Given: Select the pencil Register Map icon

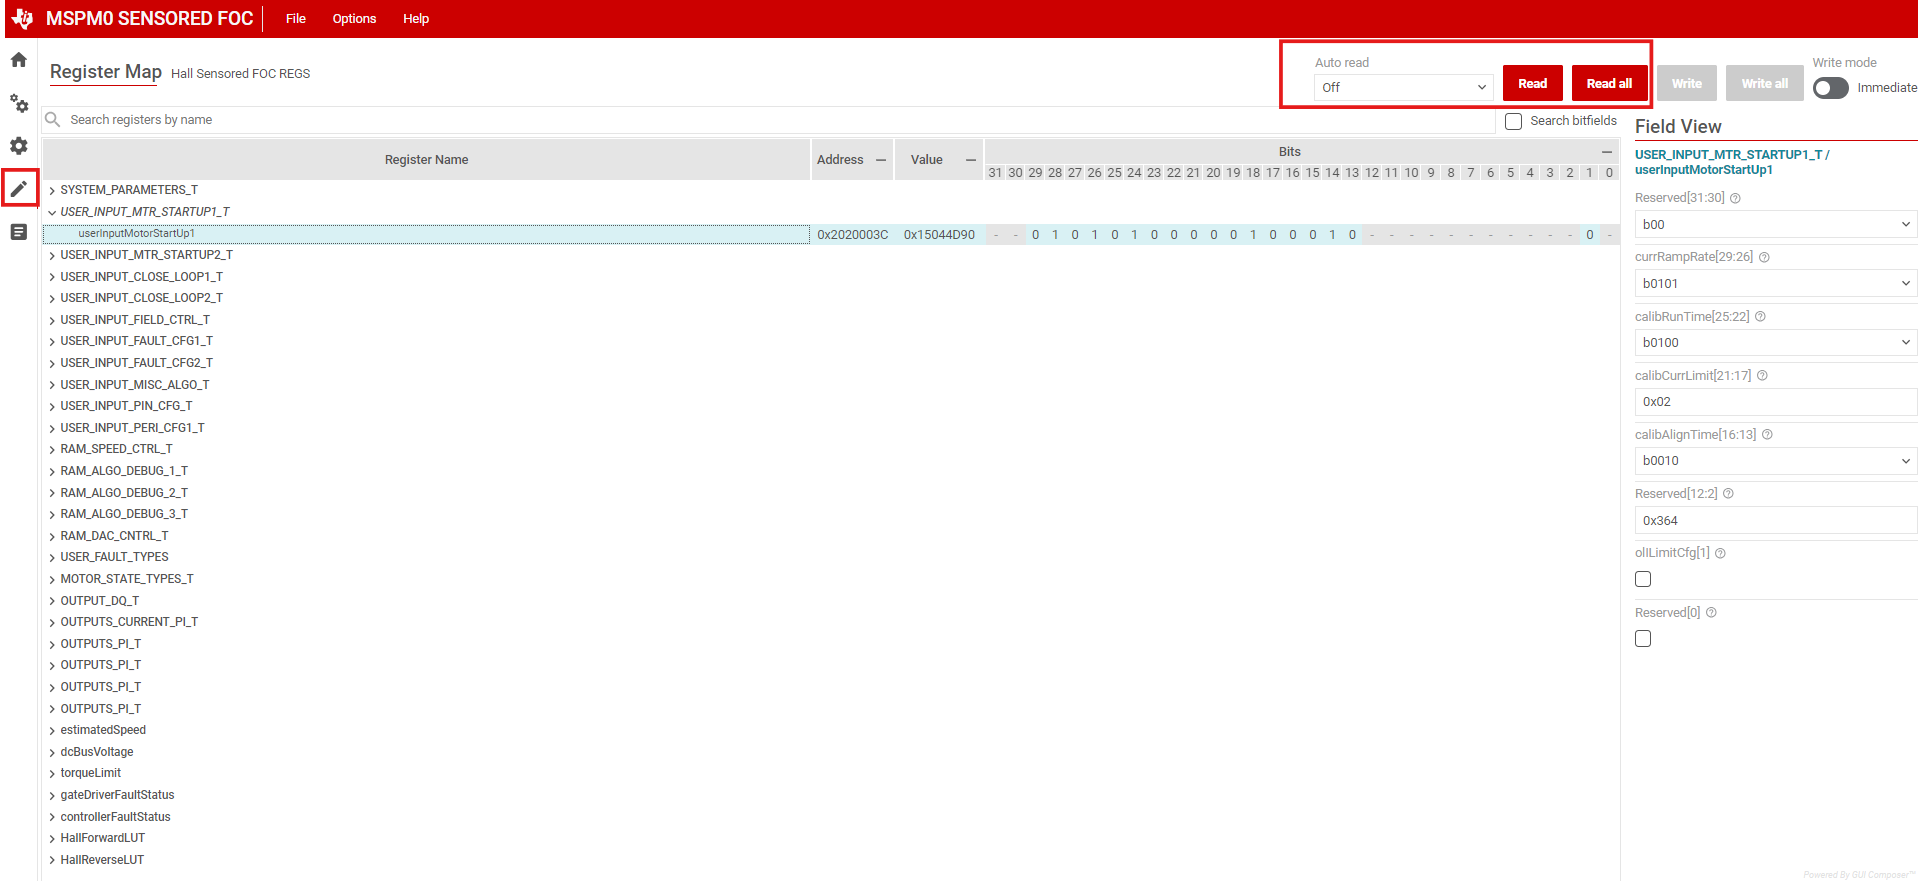Looking at the screenshot, I should click(19, 188).
